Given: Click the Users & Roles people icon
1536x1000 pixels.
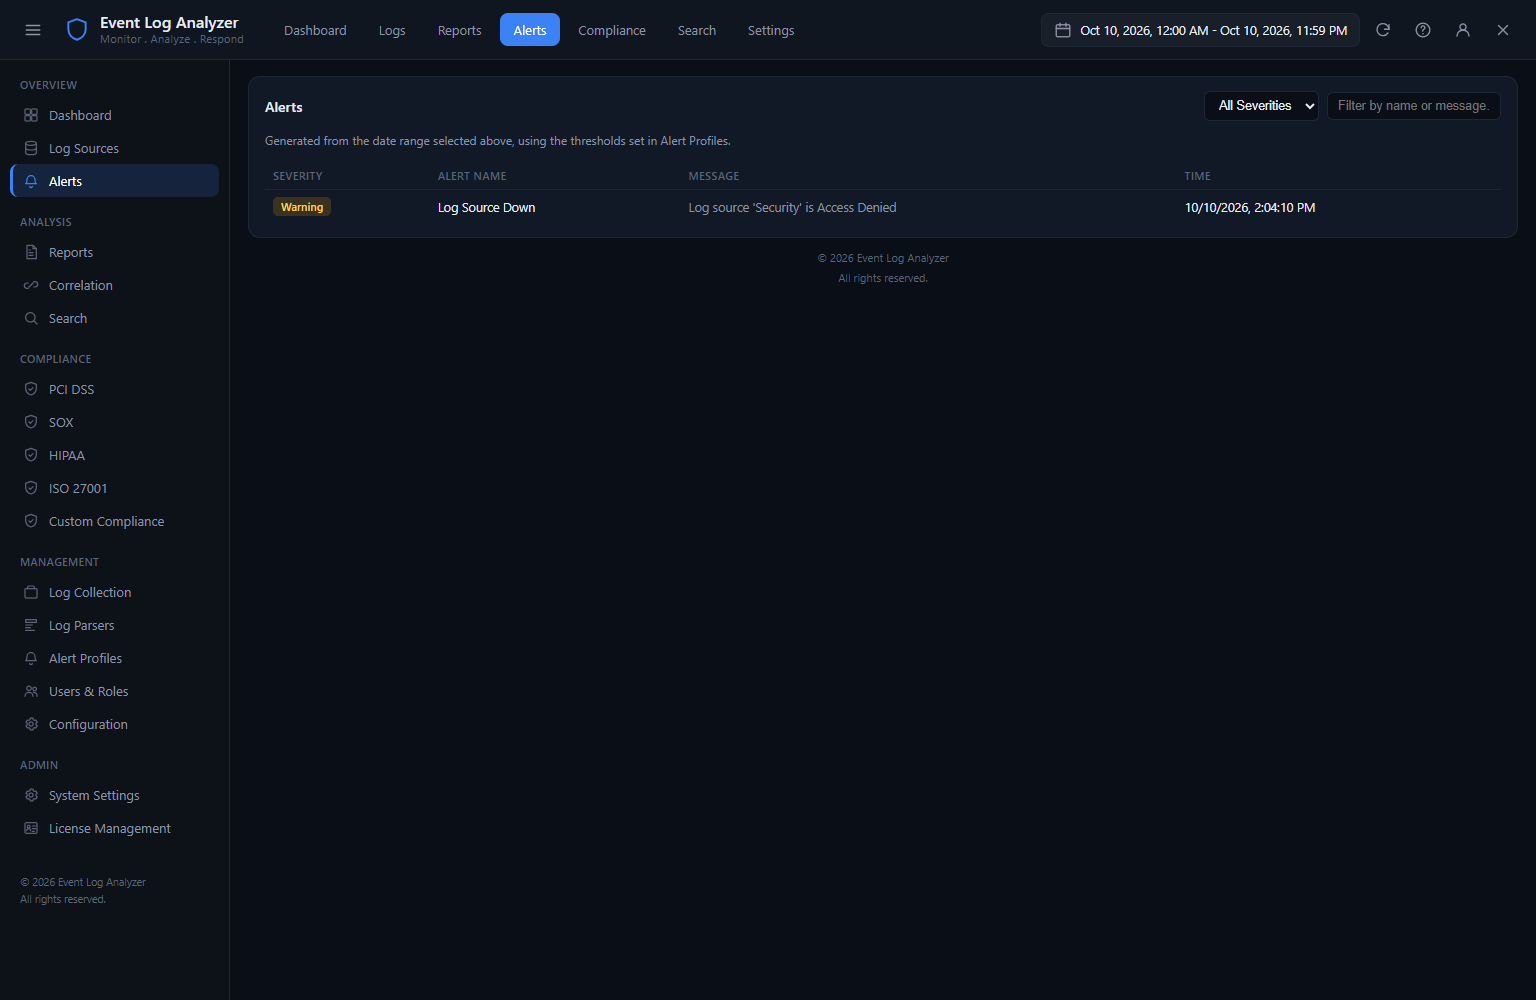Looking at the screenshot, I should pos(31,691).
